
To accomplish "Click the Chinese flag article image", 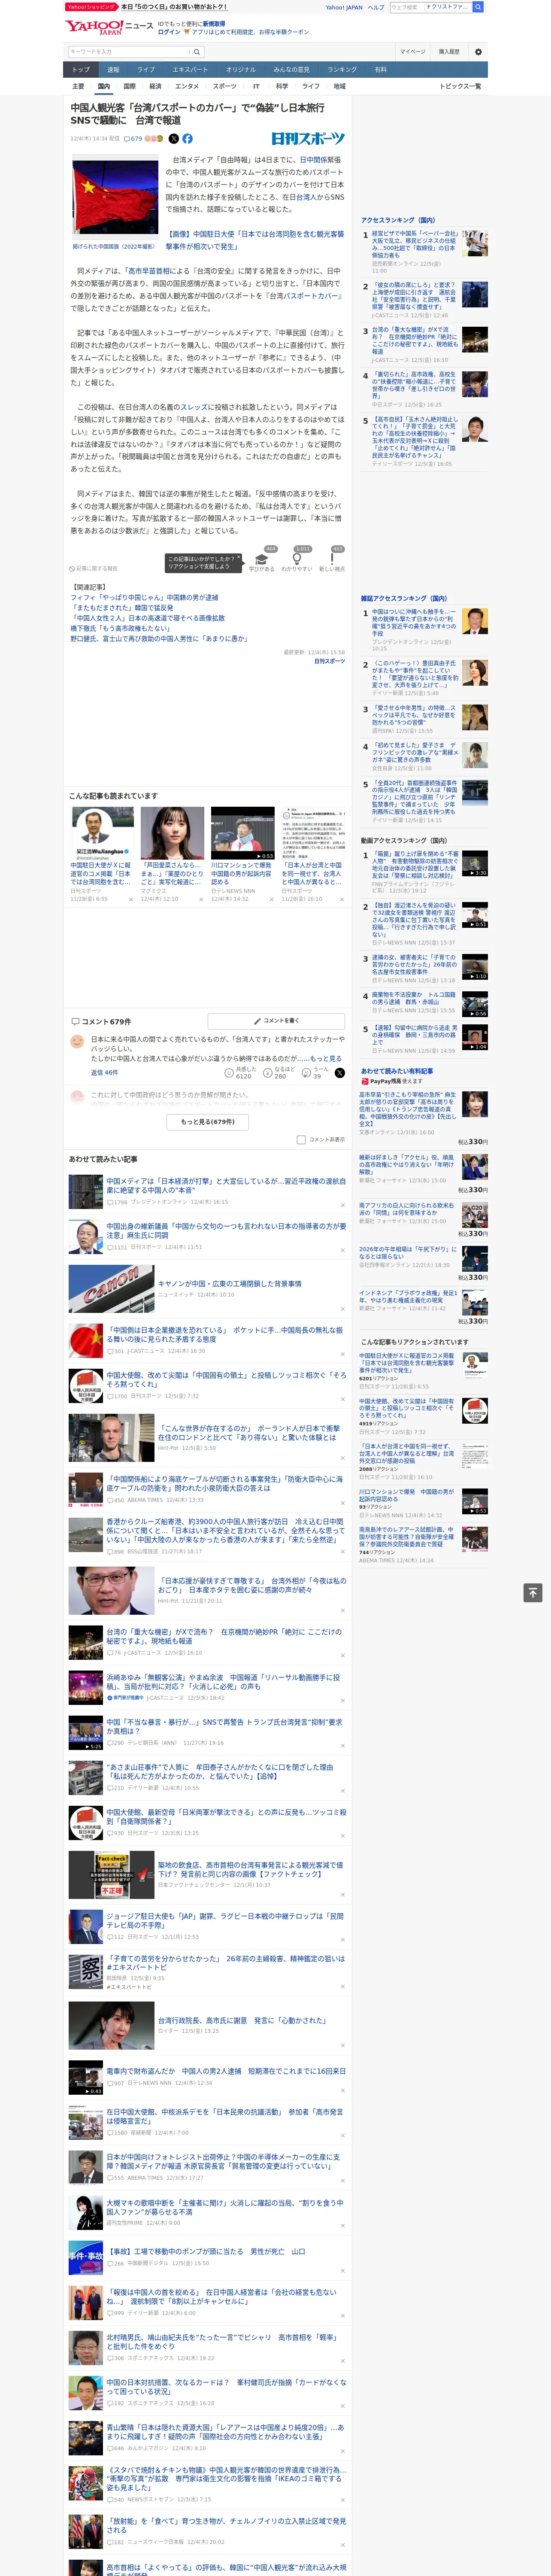I will [x=115, y=198].
